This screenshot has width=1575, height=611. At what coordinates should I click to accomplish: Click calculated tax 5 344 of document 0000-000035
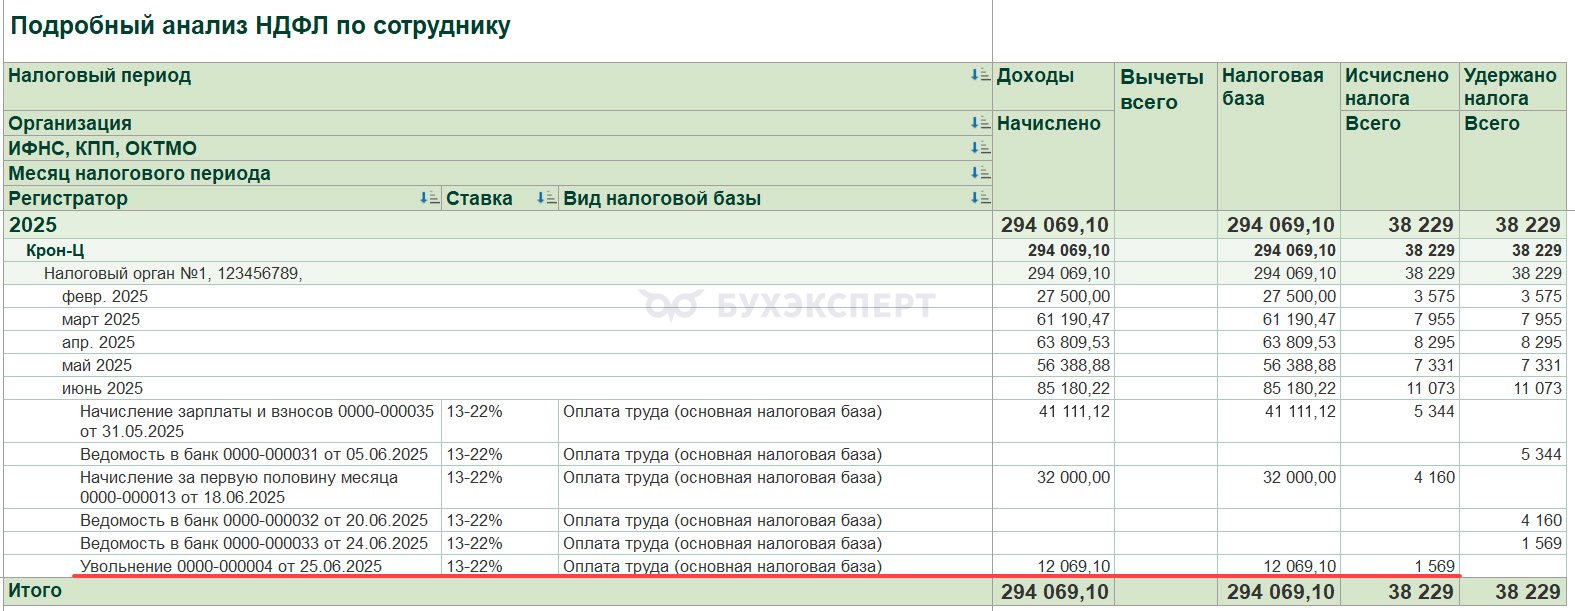click(x=1434, y=411)
